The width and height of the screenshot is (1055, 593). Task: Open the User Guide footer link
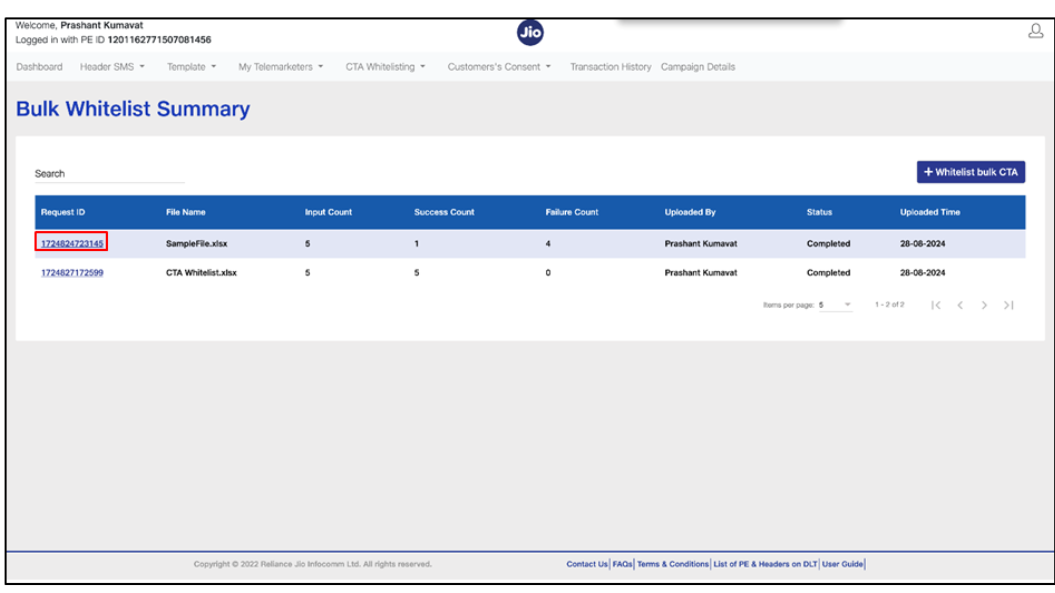(x=842, y=564)
